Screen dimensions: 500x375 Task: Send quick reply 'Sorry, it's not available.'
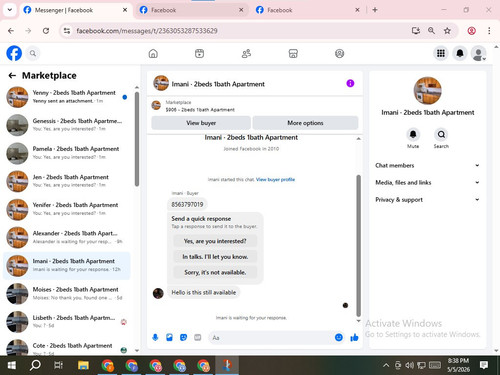coord(215,272)
